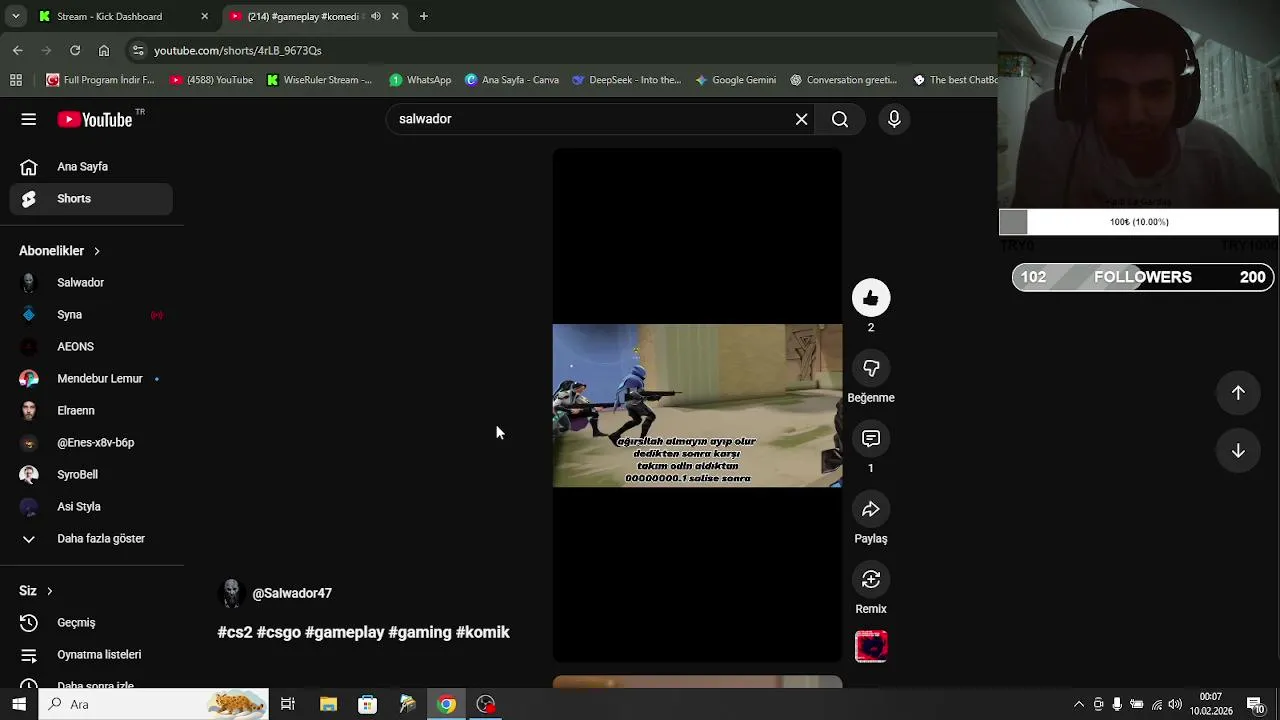Open Google Gemini bookmark
Viewport: 1280px width, 720px height.
pyautogui.click(x=735, y=80)
